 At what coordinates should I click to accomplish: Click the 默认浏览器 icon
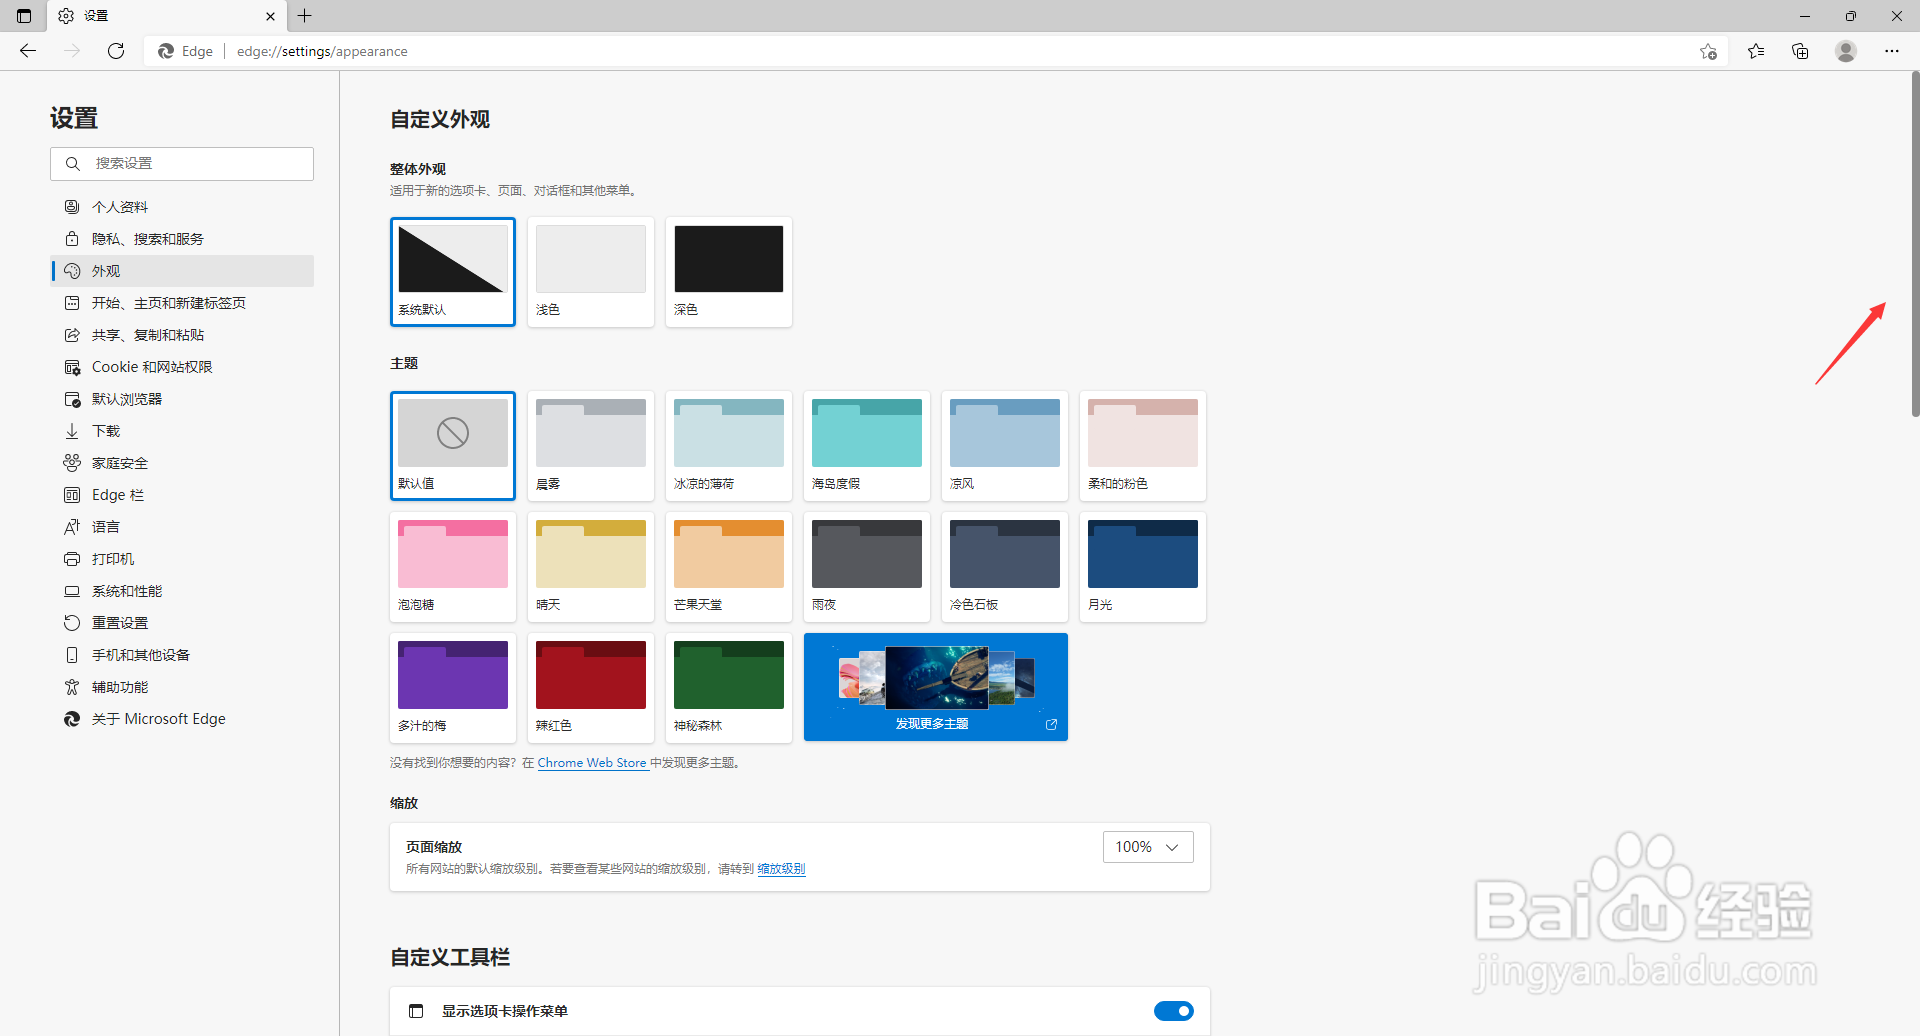[x=72, y=399]
